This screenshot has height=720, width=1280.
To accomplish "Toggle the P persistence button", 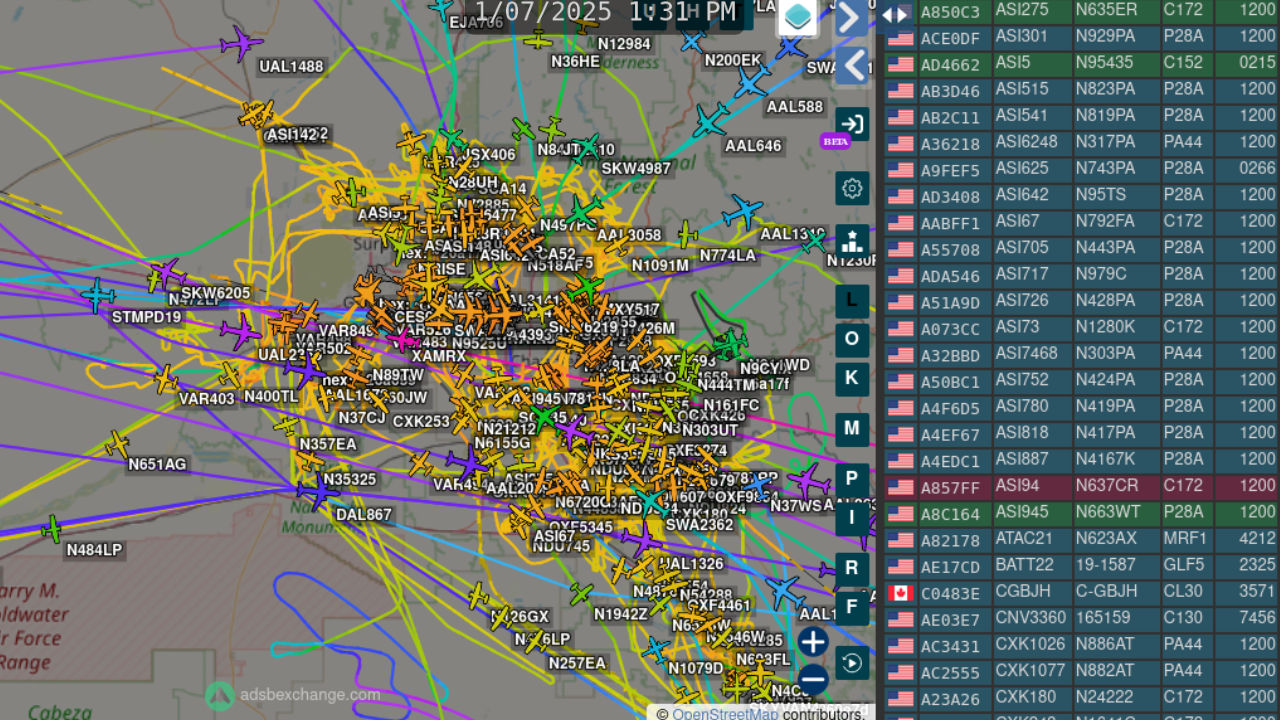I will coord(852,478).
